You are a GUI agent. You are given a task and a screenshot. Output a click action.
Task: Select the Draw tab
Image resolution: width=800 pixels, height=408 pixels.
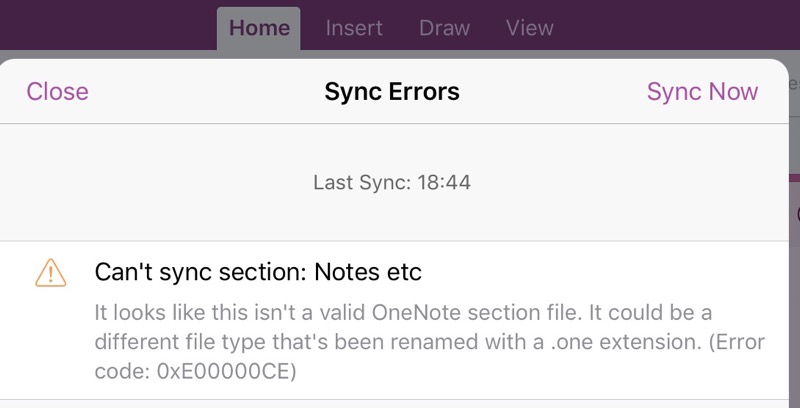(x=444, y=29)
